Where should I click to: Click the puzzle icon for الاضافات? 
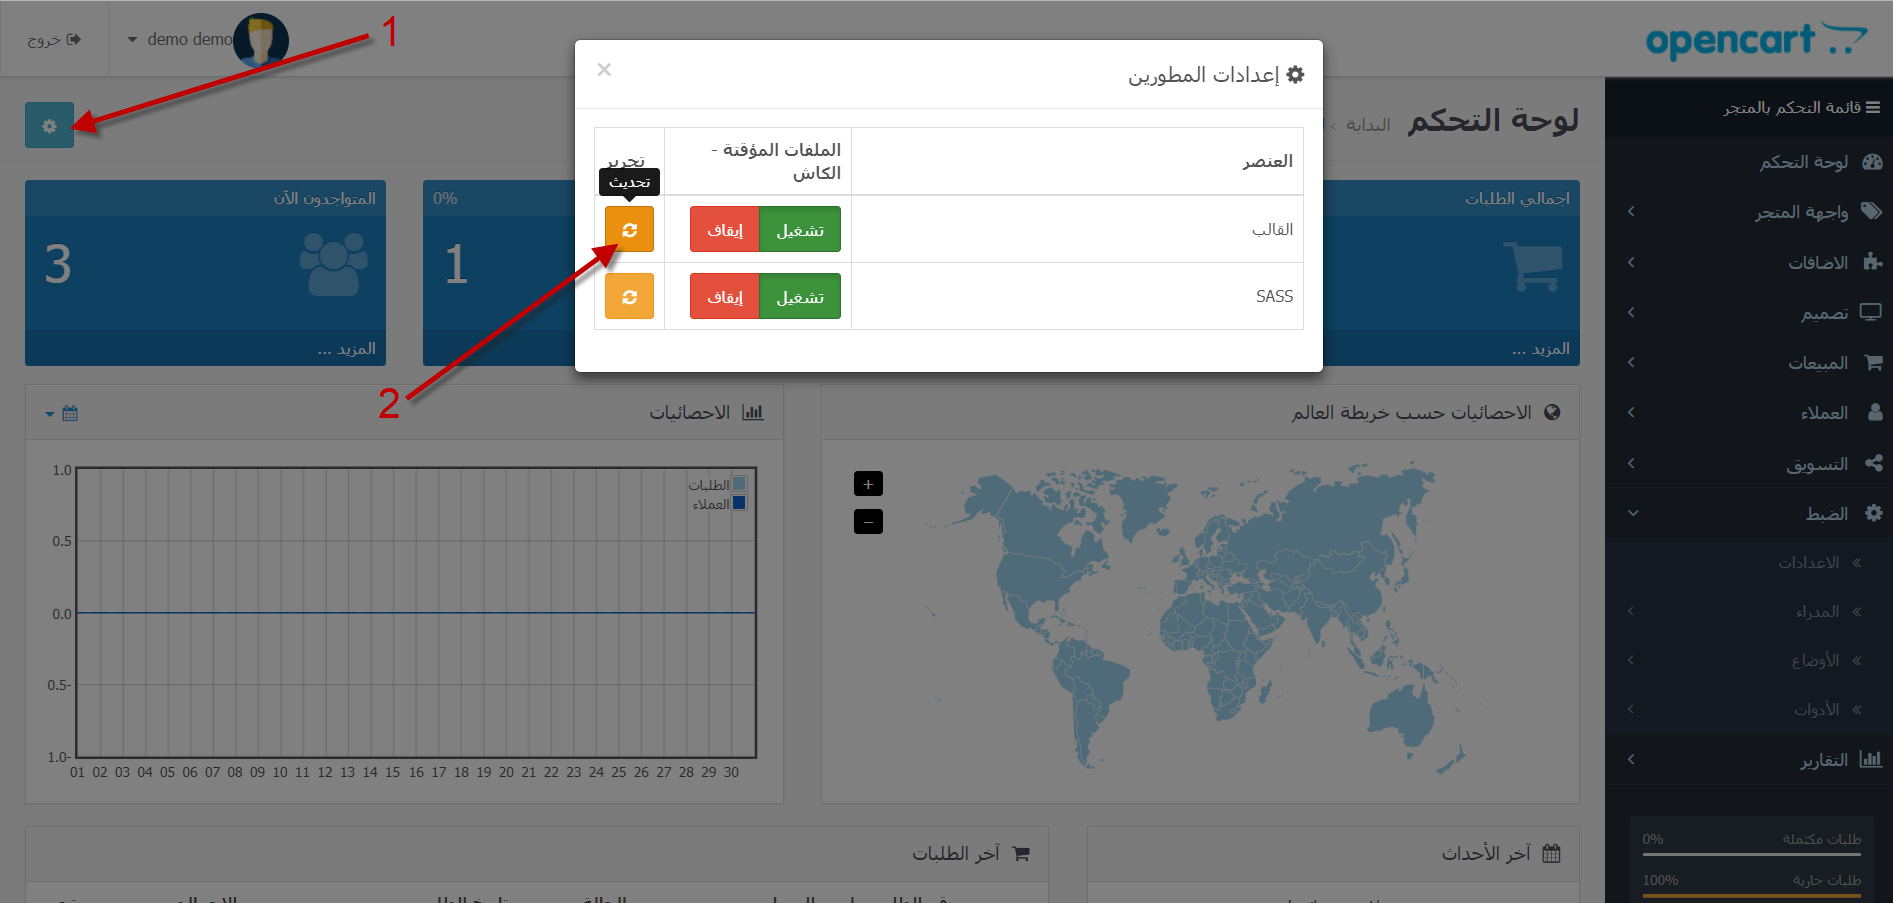1873,262
